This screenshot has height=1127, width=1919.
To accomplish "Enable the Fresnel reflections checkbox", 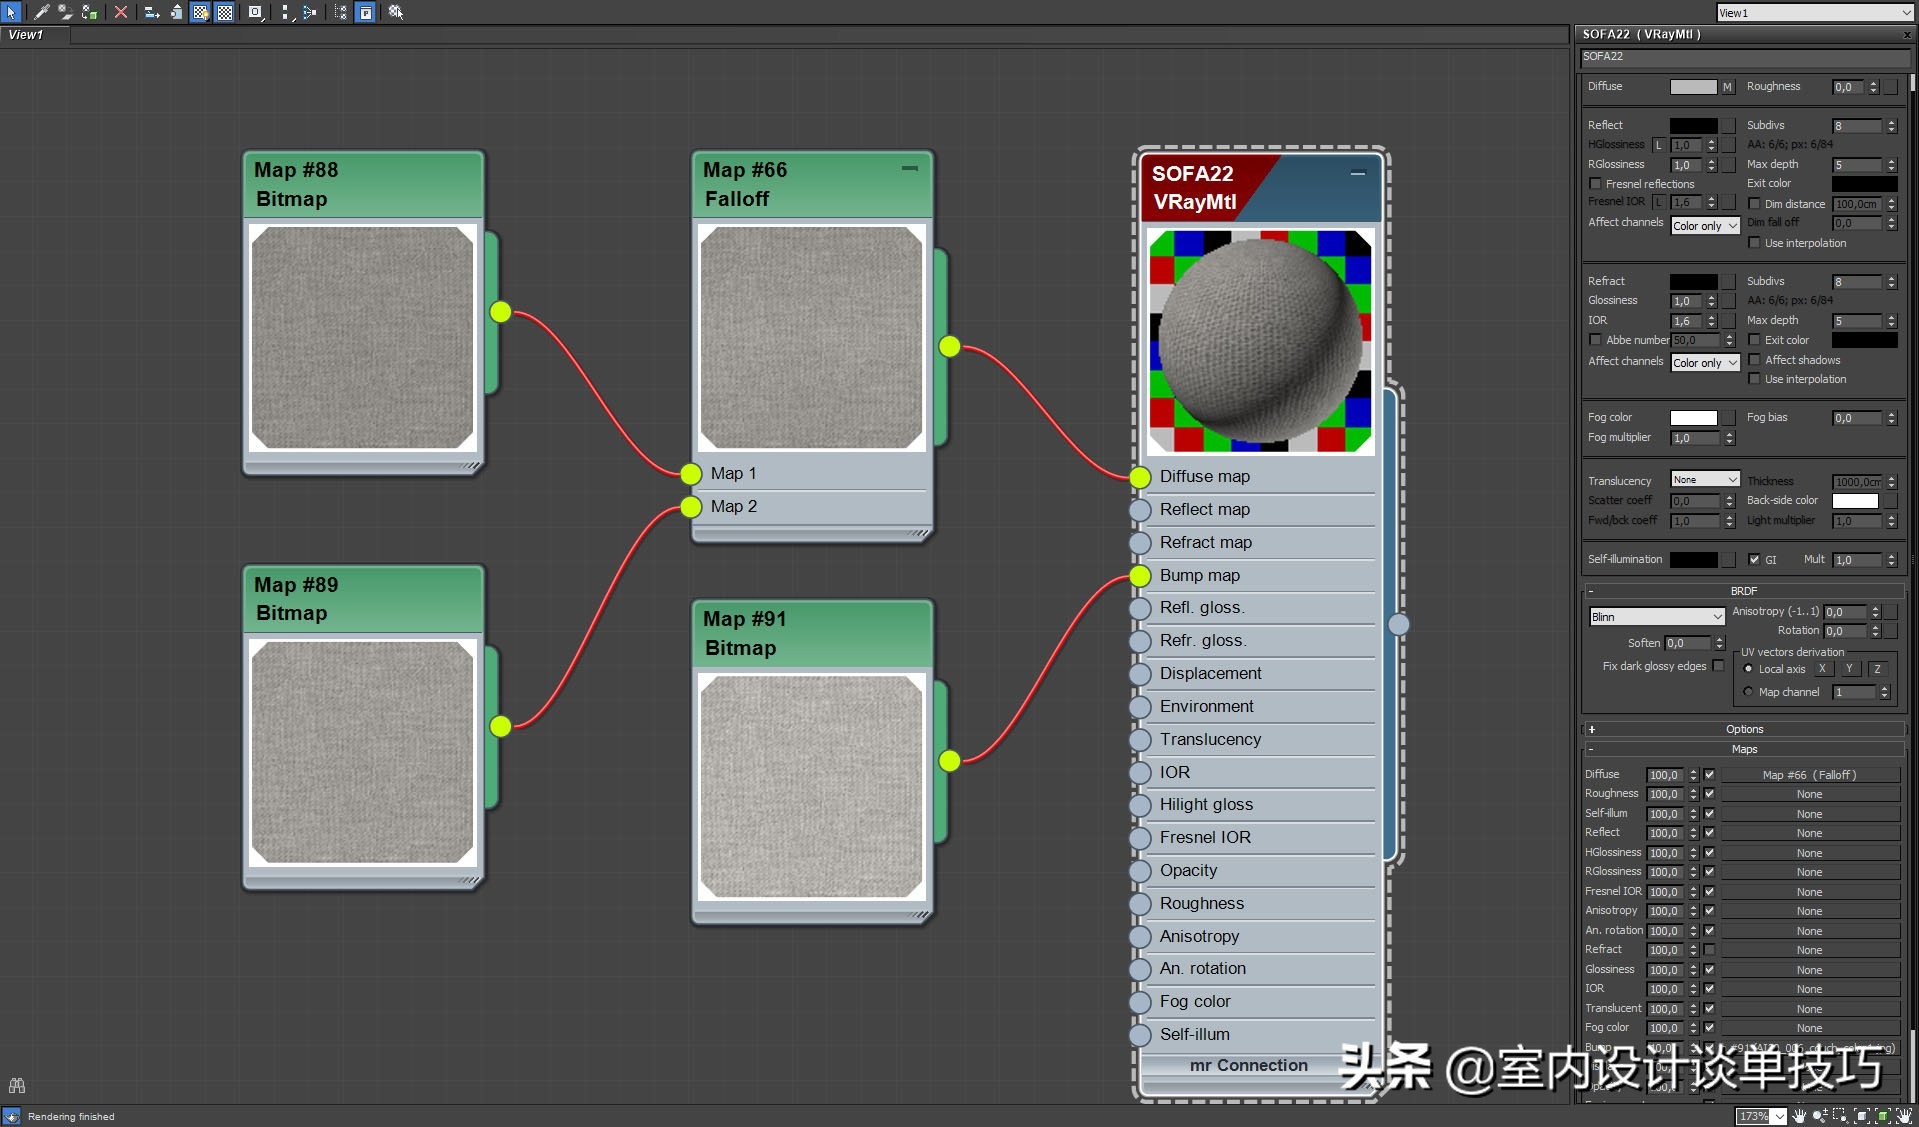I will (1595, 184).
